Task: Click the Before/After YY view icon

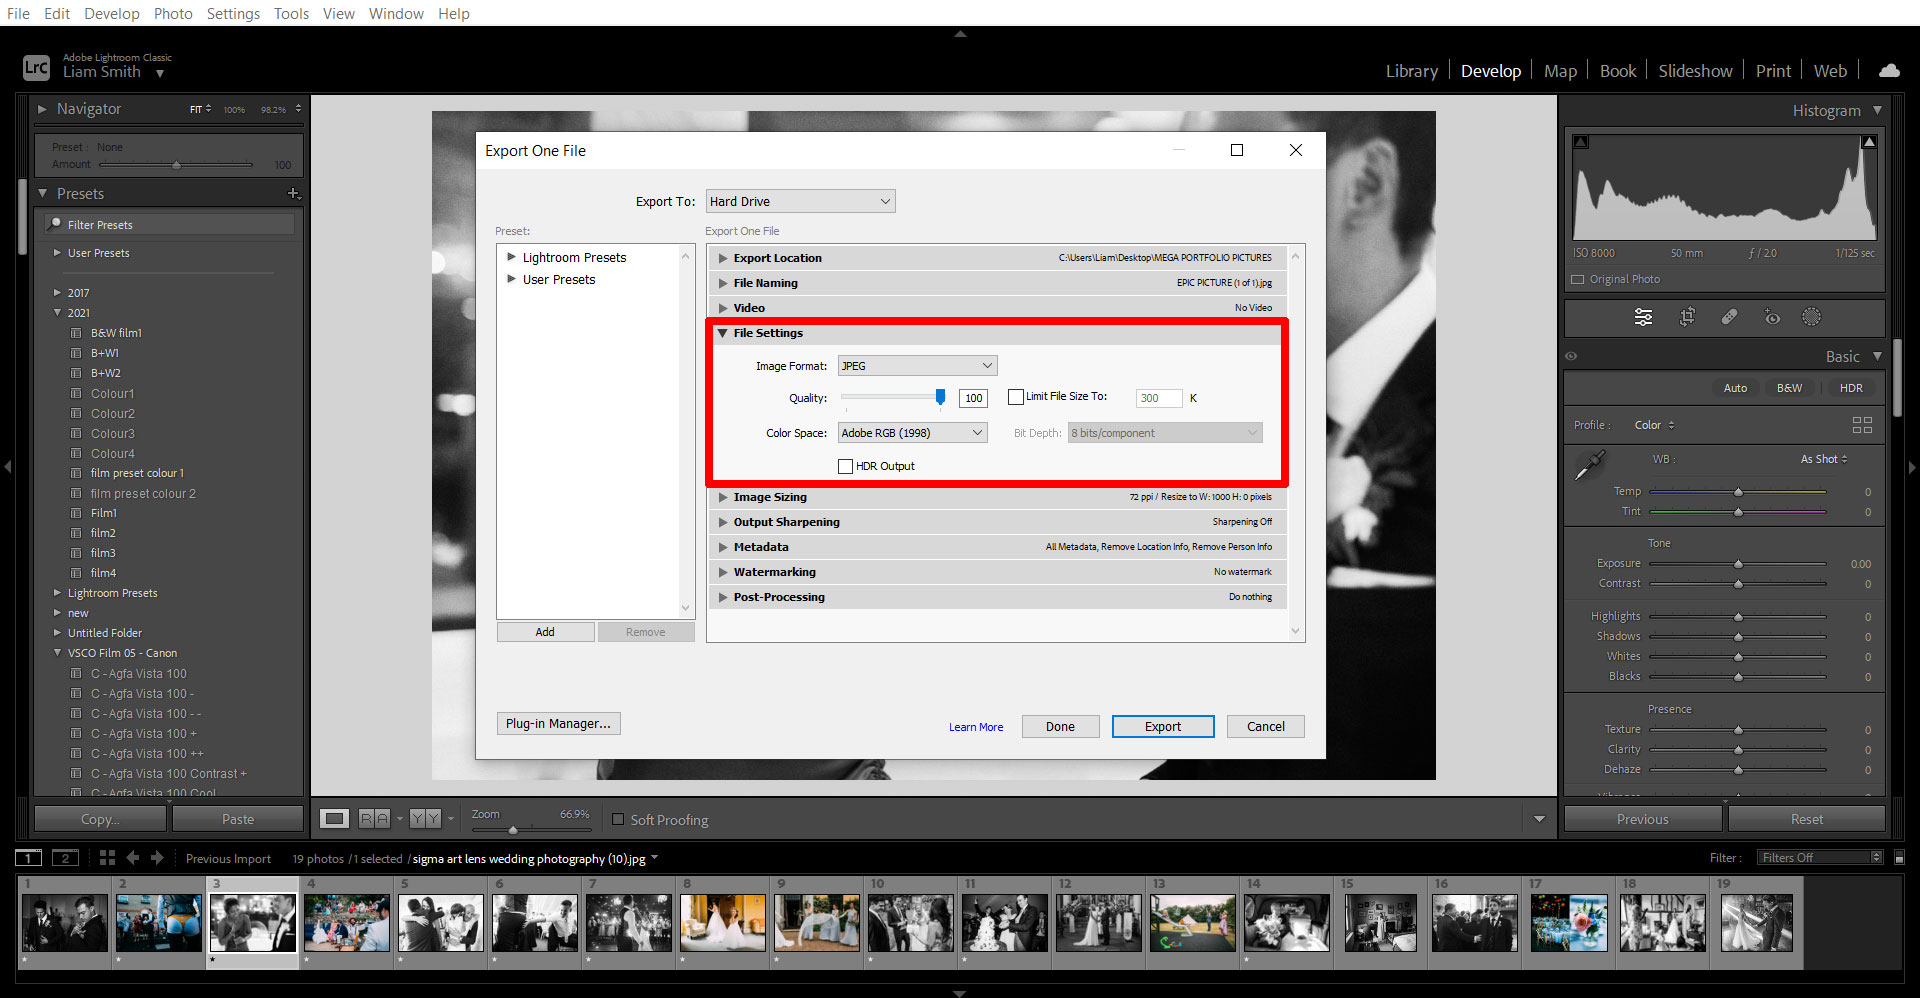Action: [x=424, y=817]
